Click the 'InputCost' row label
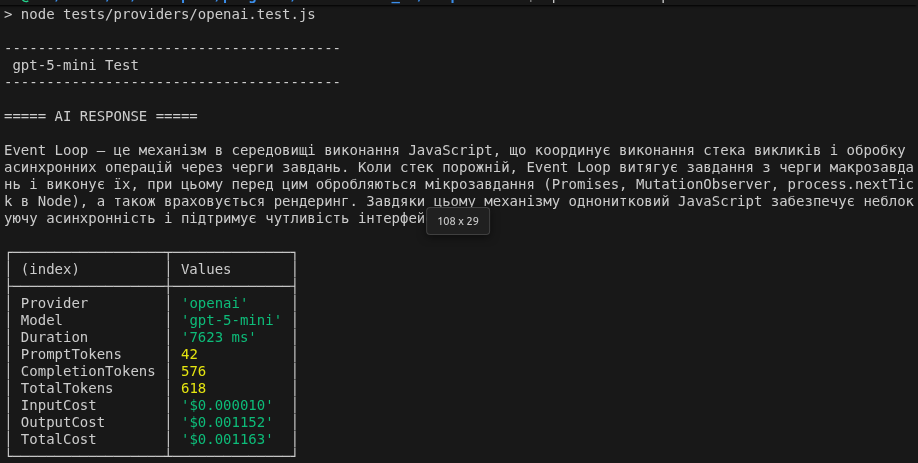 (x=59, y=405)
